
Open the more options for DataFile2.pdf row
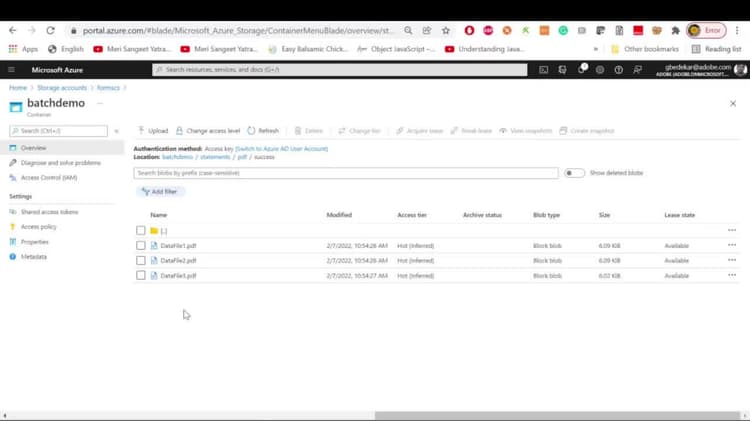coord(732,260)
